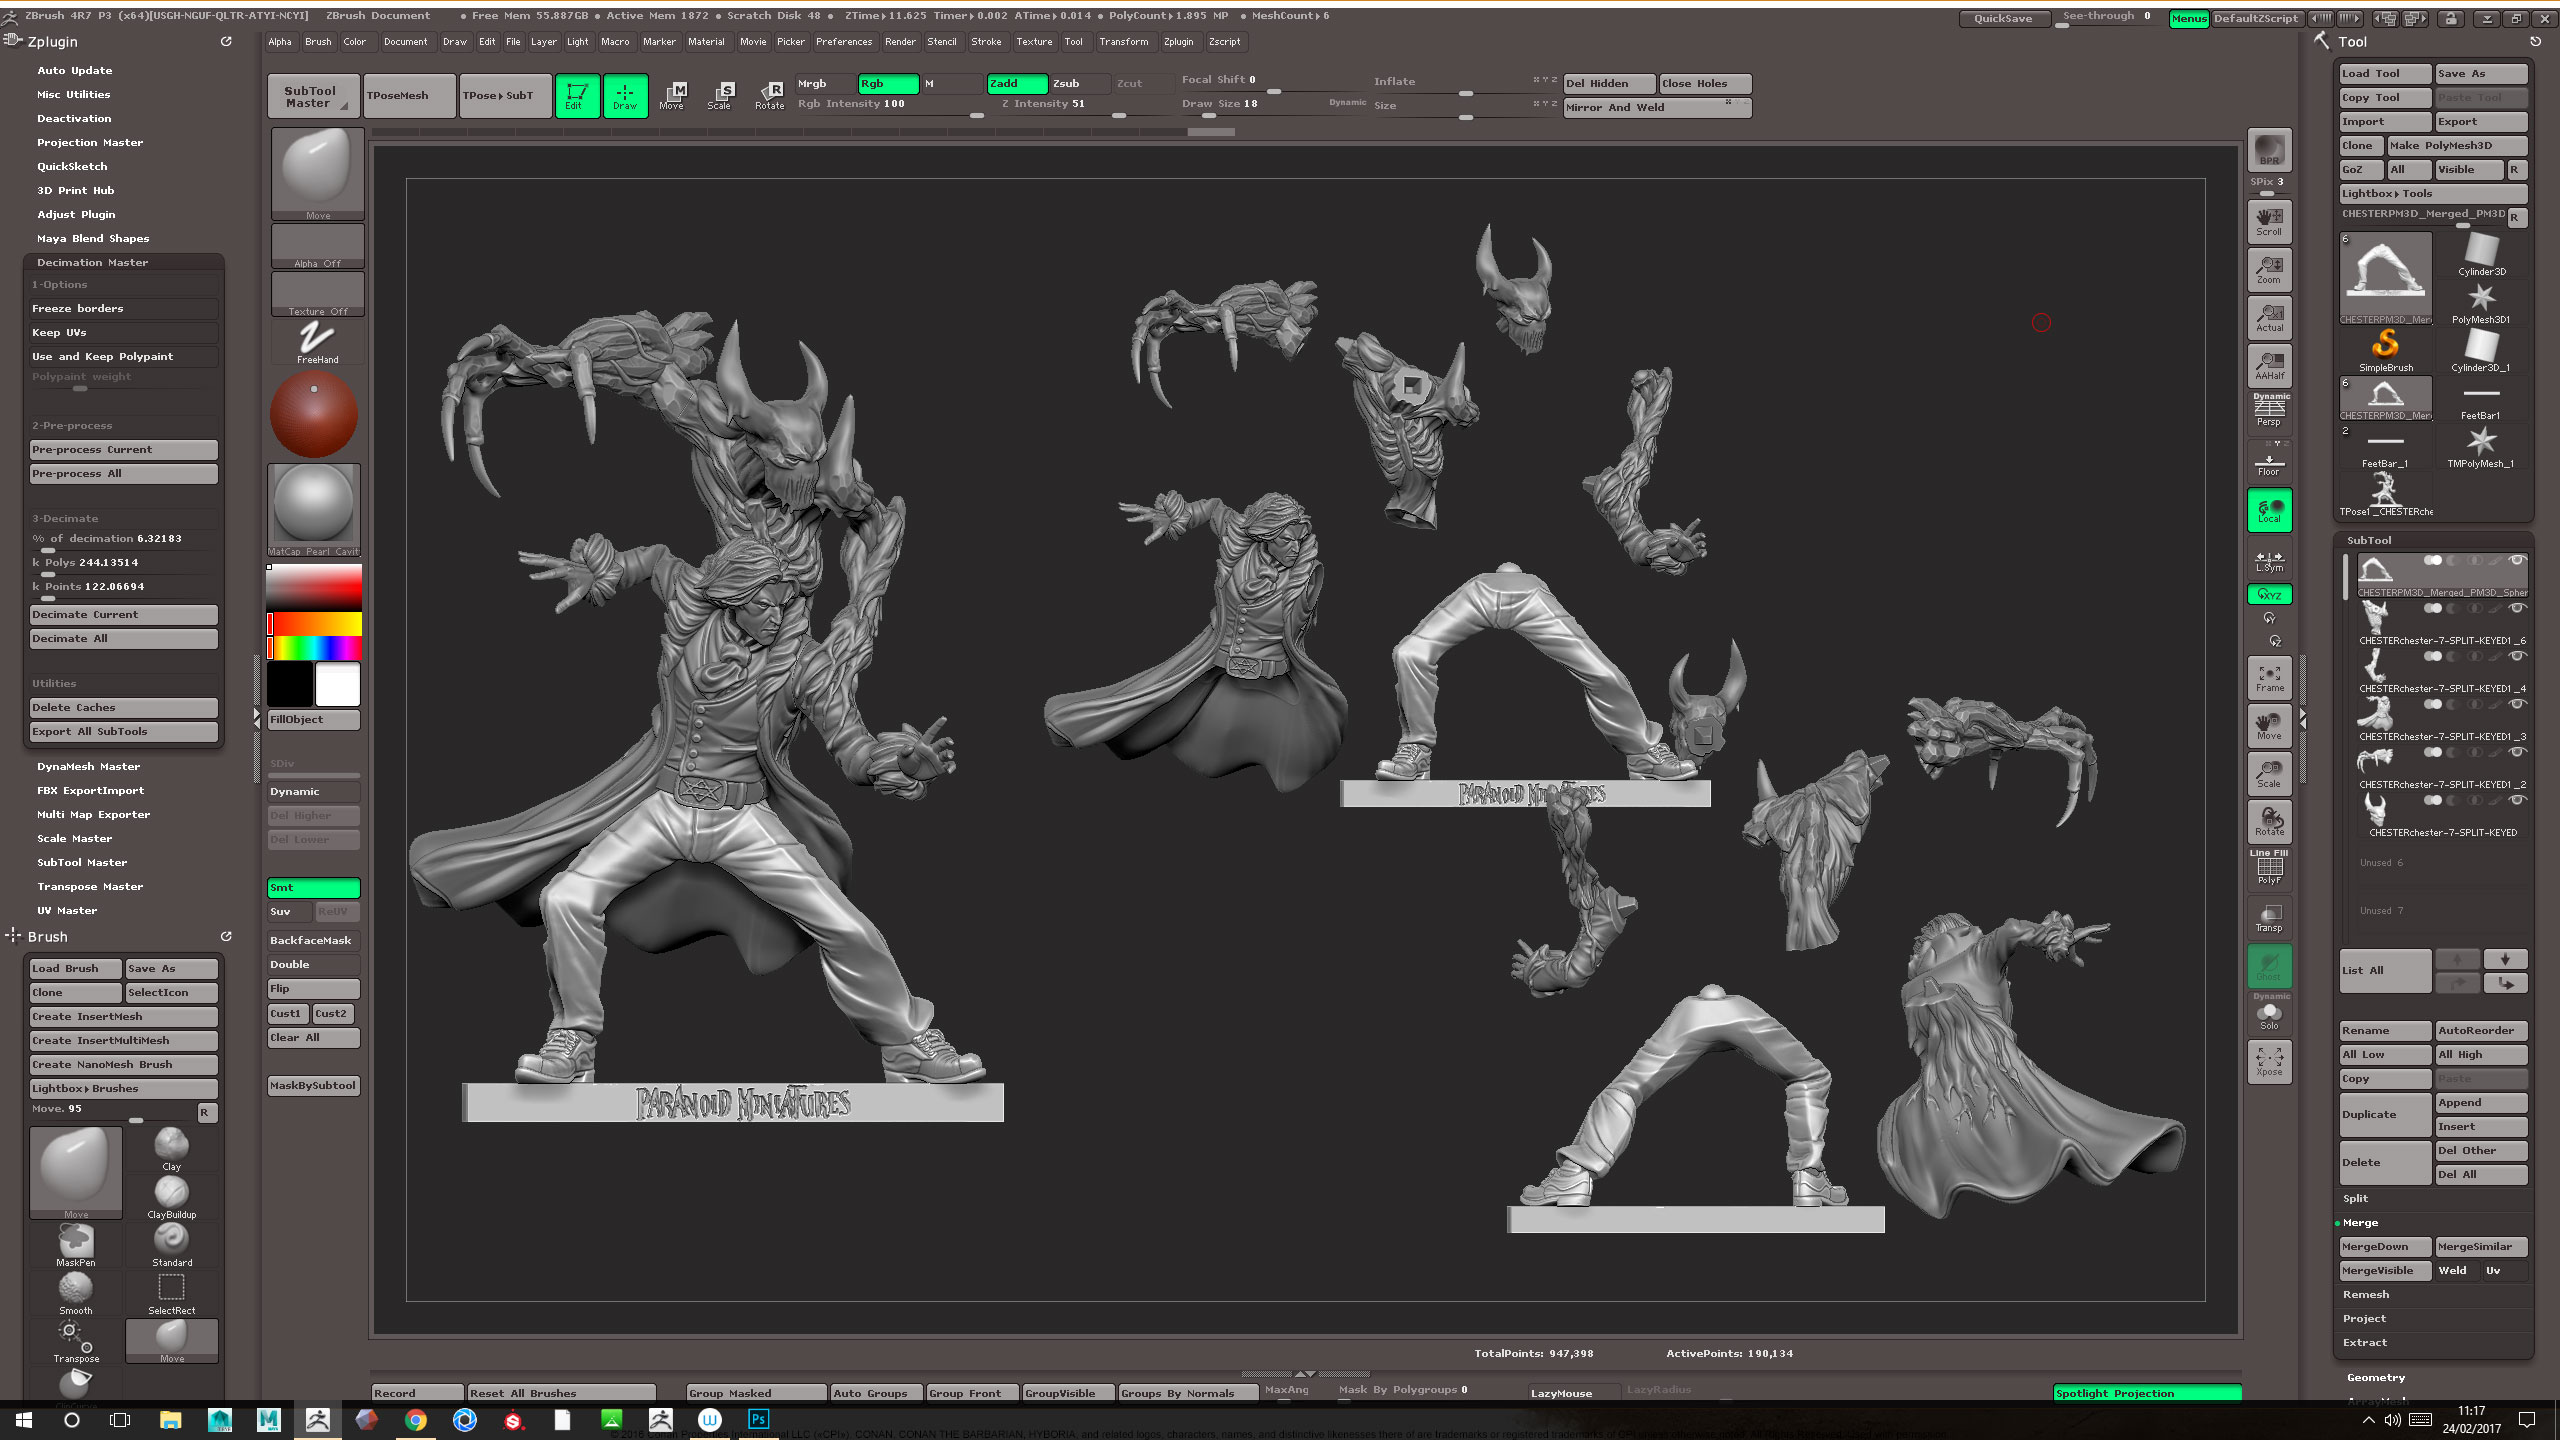Open the Preferences menu
This screenshot has width=2560, height=1440.
pyautogui.click(x=844, y=42)
